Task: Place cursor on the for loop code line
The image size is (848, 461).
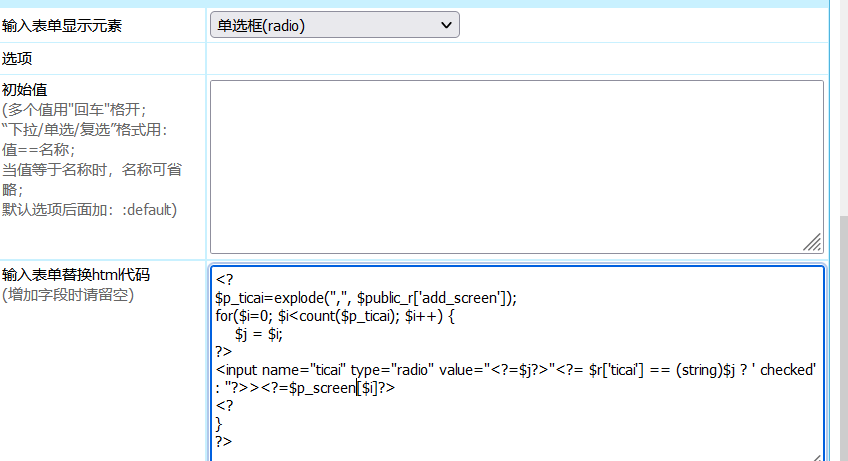Action: (x=335, y=316)
